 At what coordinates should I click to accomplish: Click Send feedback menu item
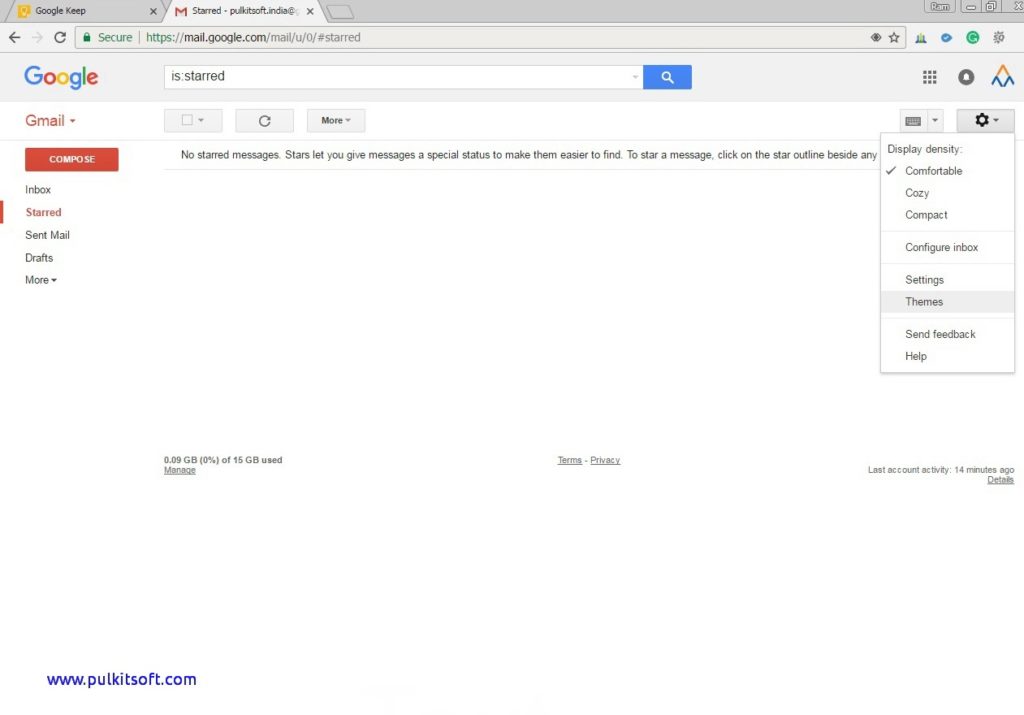pyautogui.click(x=940, y=334)
